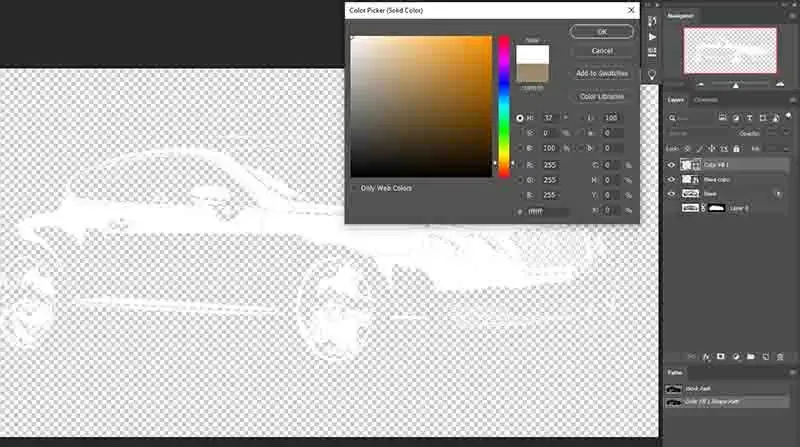Open the History panel icon in side dock
The image size is (800, 447).
point(652,21)
